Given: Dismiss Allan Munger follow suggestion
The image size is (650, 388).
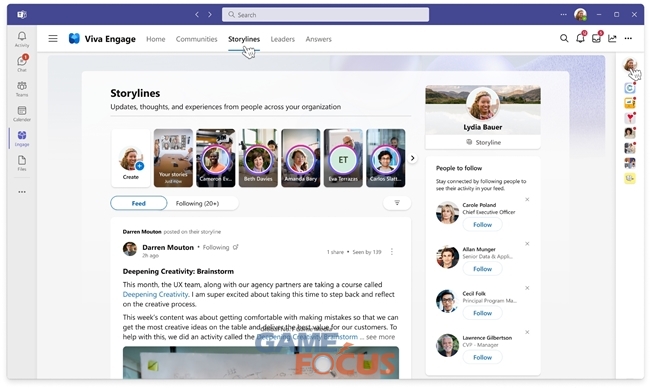Looking at the screenshot, I should [527, 244].
